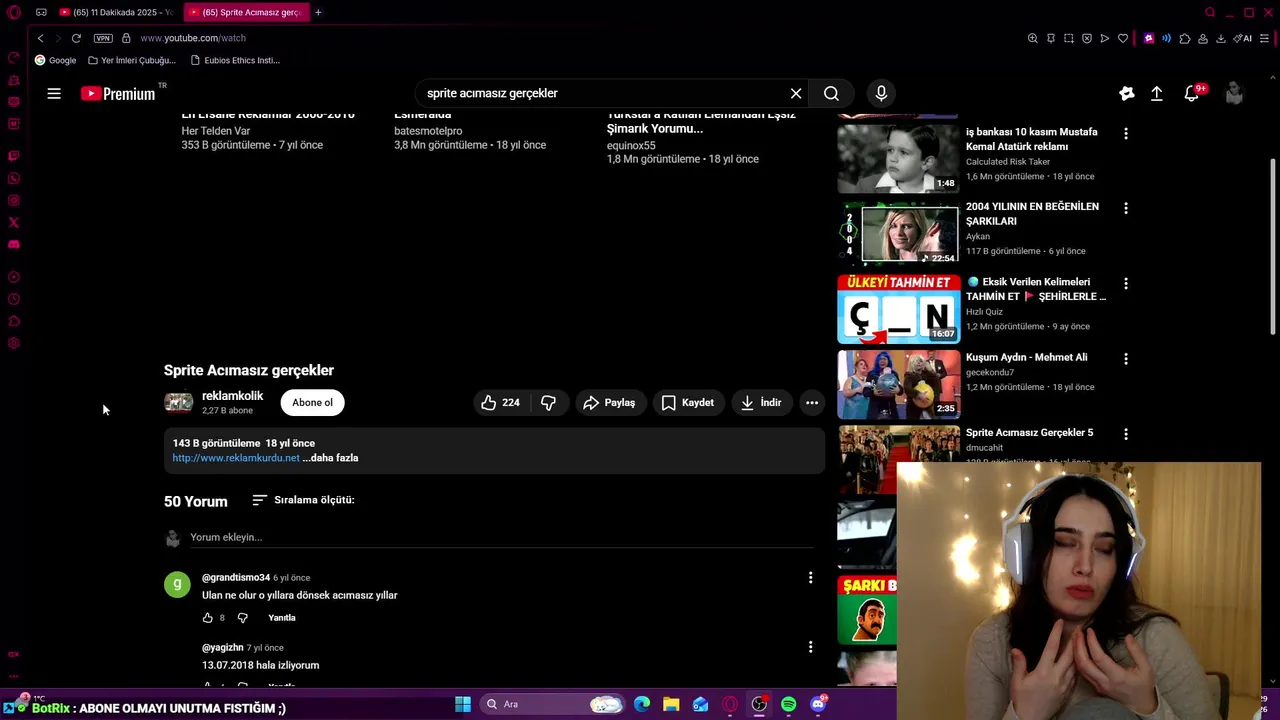Image resolution: width=1280 pixels, height=720 pixels.
Task: Open menu for iş bankası 10 kasım video
Action: [1126, 133]
